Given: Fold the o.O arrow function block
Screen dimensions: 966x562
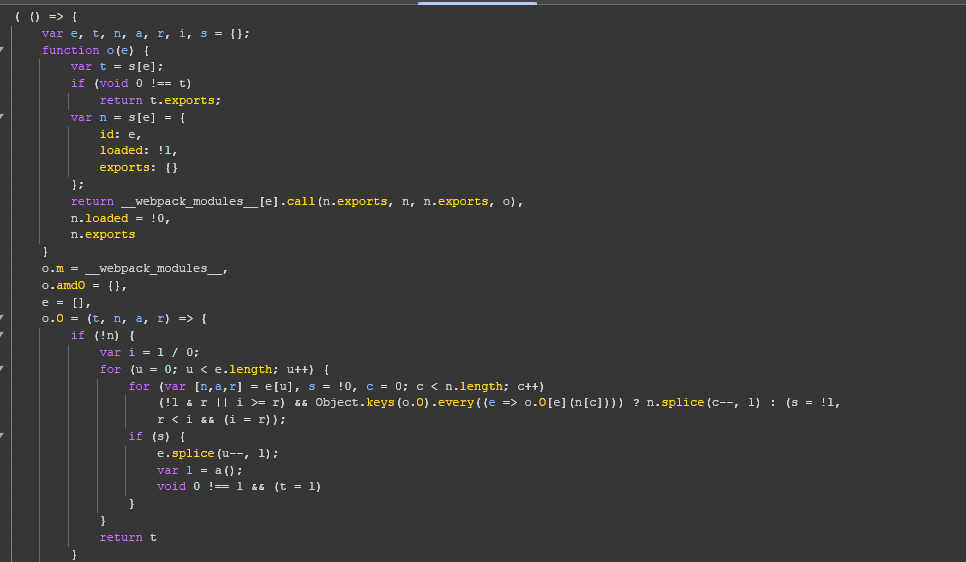Looking at the screenshot, I should [3, 319].
